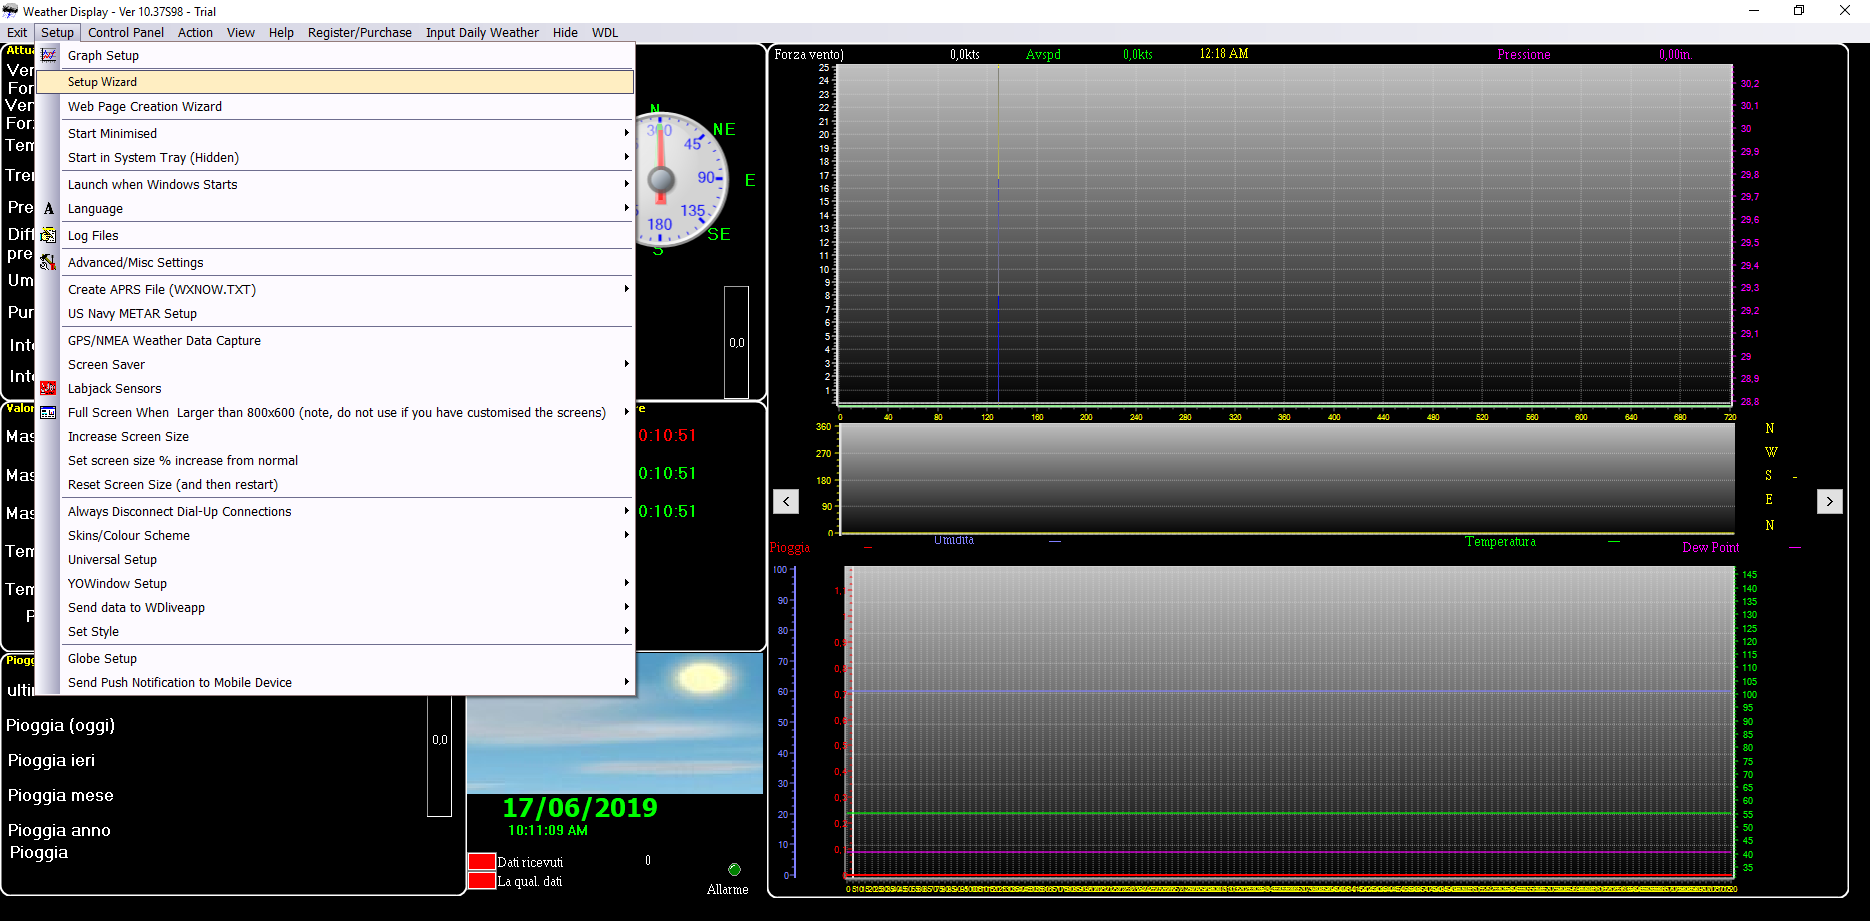Click the wind speed graph area
The image size is (1870, 921).
[1284, 234]
